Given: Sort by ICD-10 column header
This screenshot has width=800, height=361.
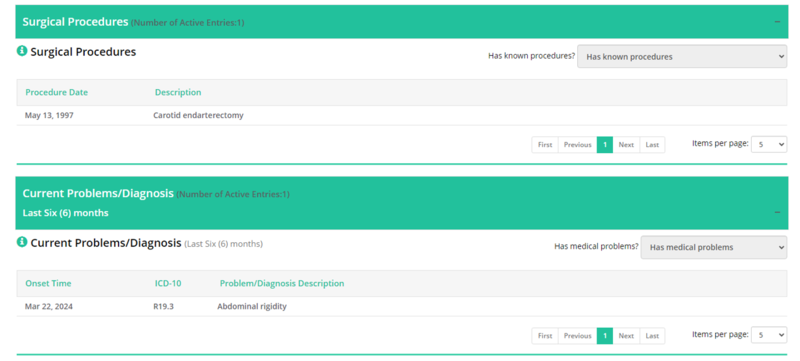Looking at the screenshot, I should click(168, 283).
